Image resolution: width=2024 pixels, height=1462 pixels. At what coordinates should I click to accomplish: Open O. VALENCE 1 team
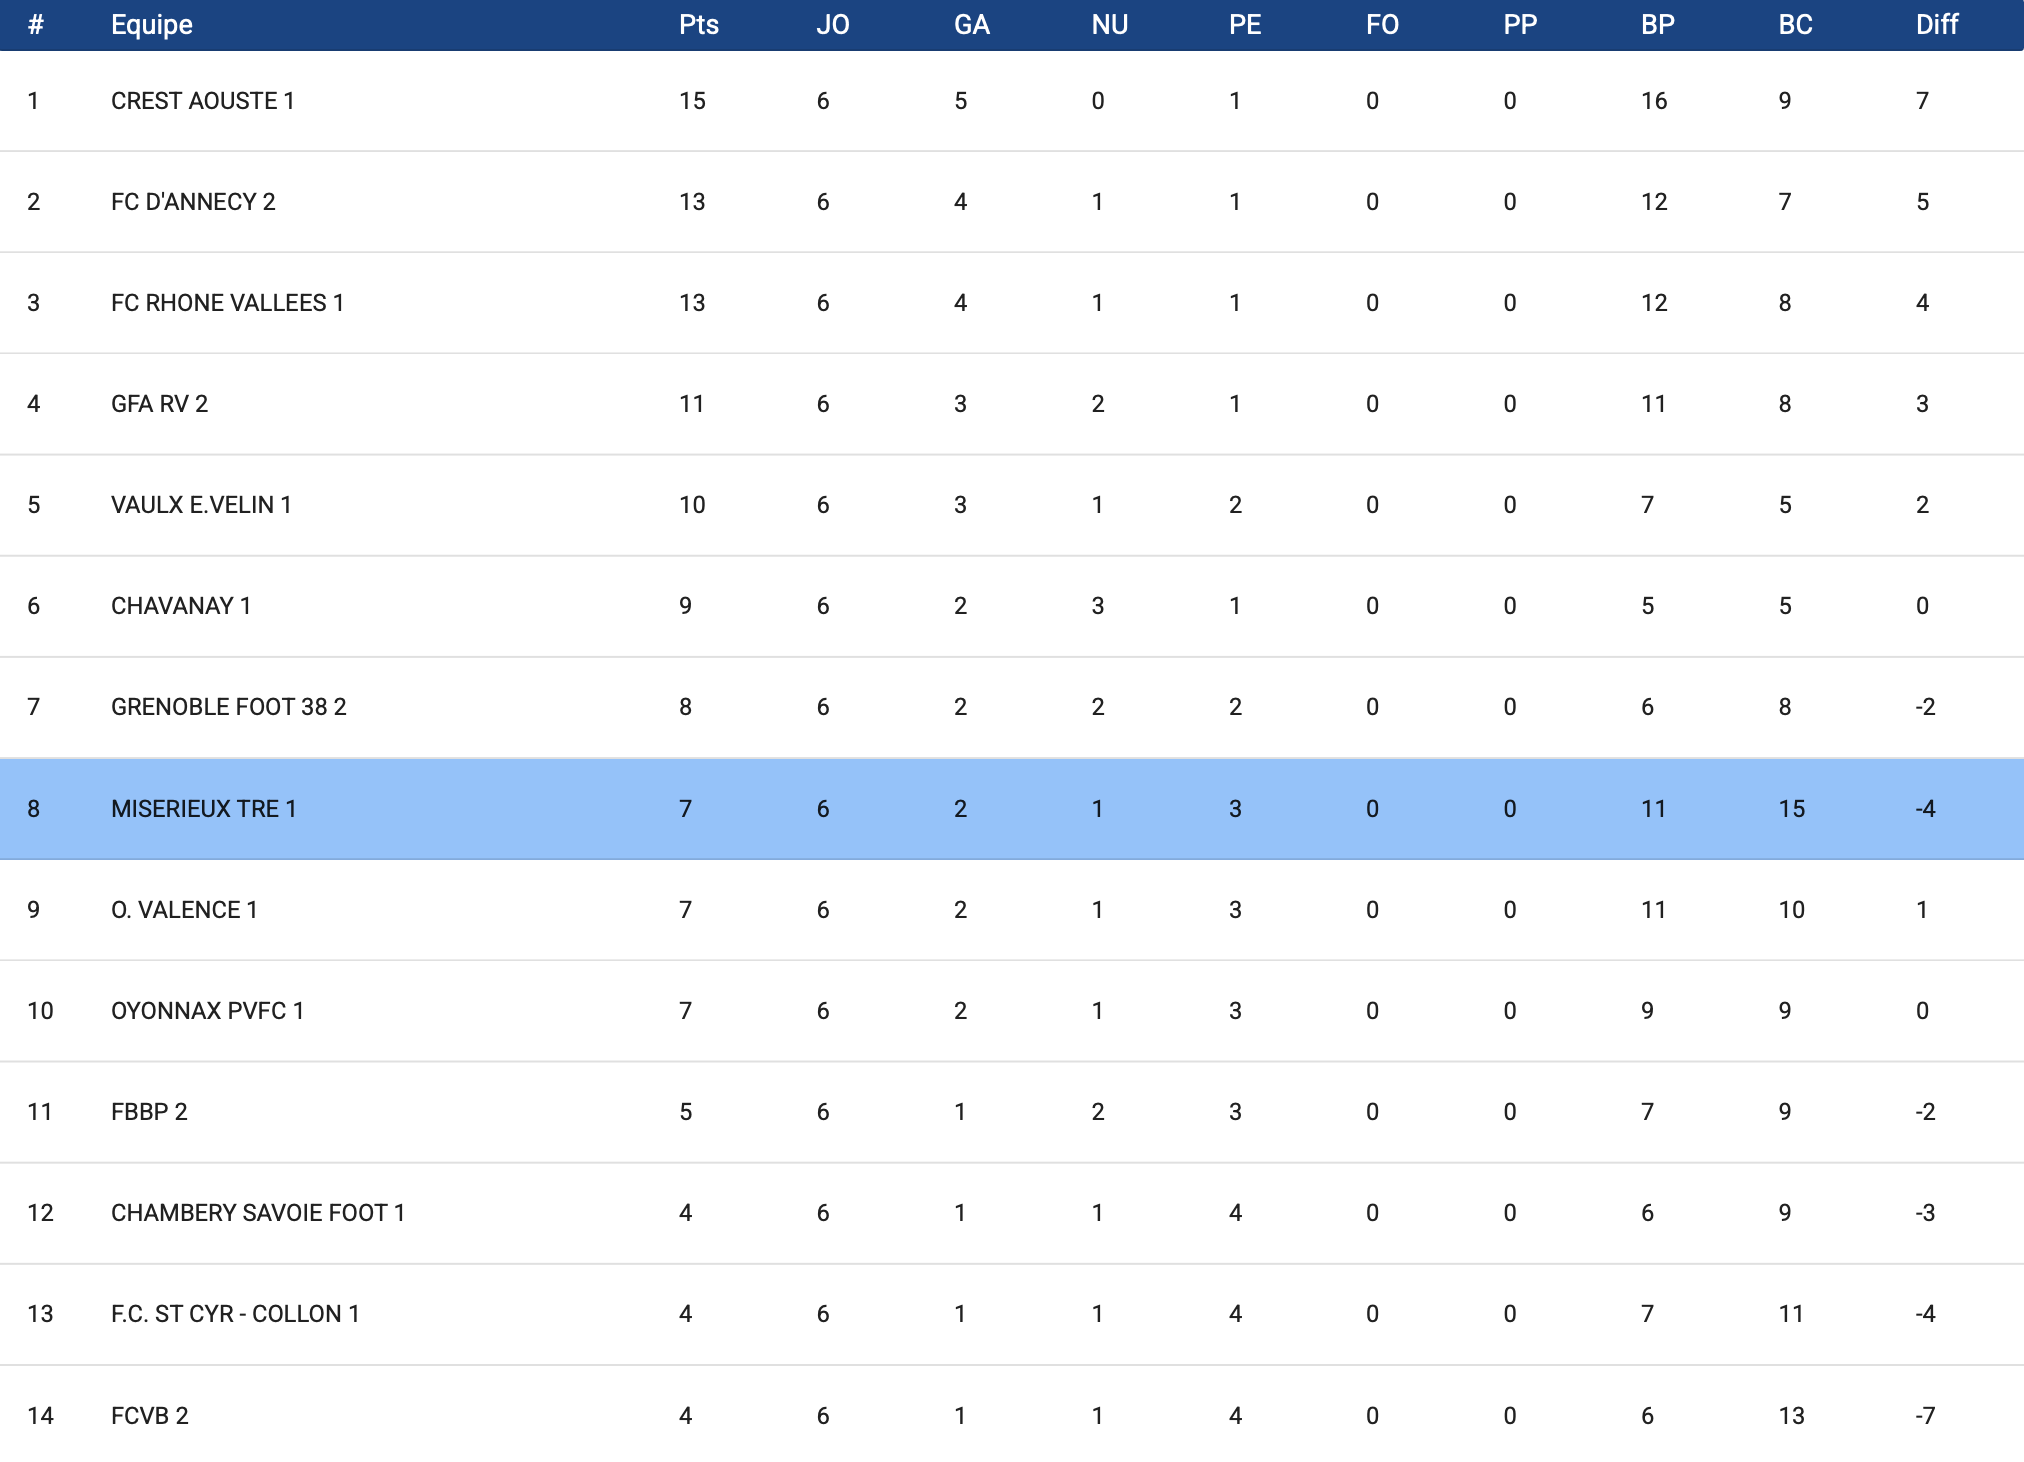184,910
